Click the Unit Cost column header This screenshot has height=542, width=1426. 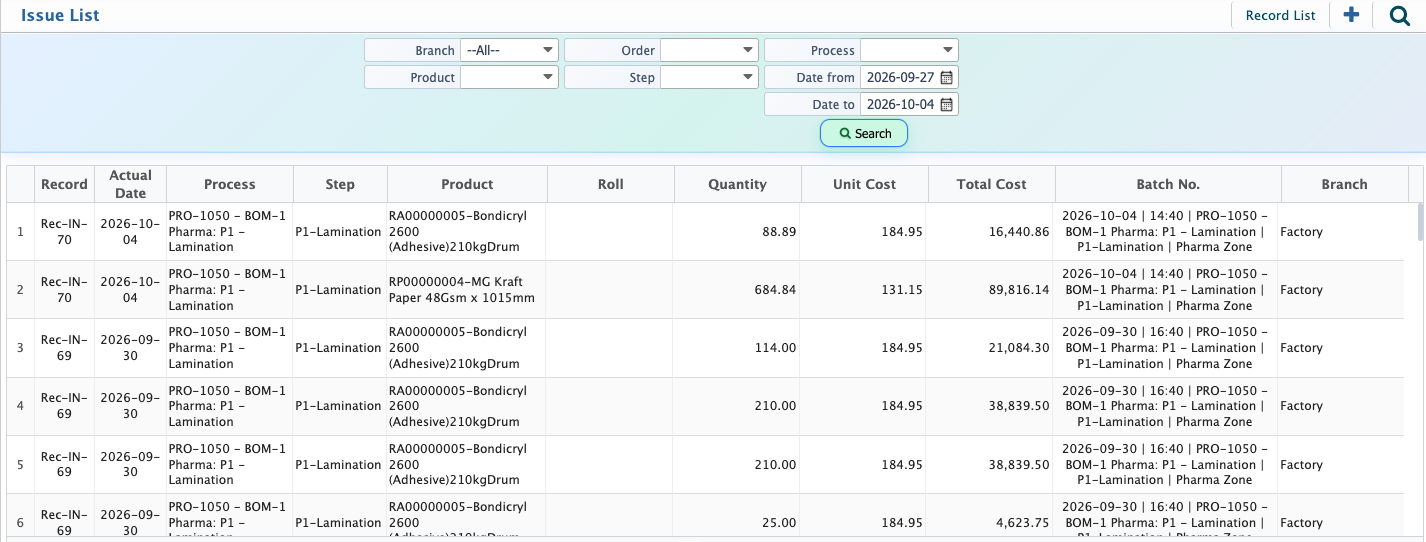tap(864, 184)
